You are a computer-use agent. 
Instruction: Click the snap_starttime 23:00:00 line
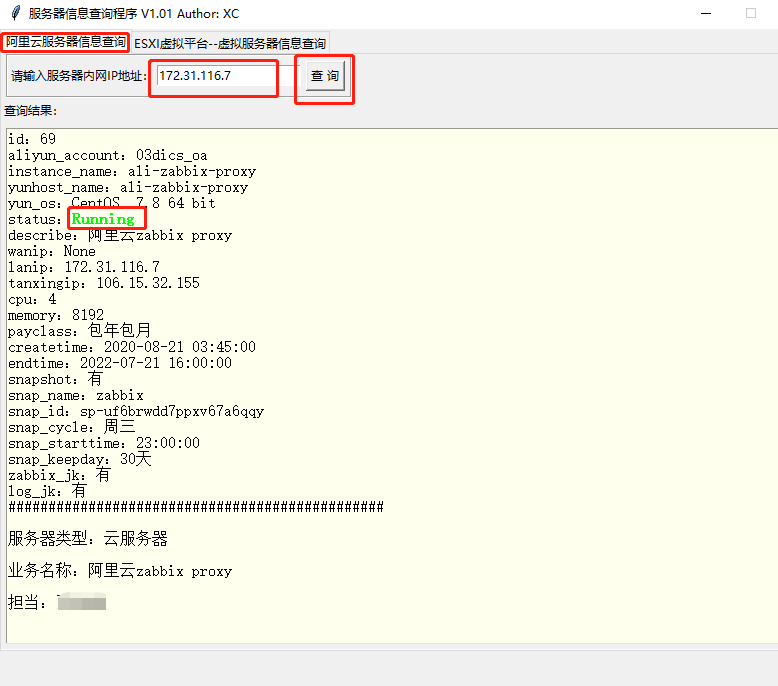pyautogui.click(x=104, y=443)
